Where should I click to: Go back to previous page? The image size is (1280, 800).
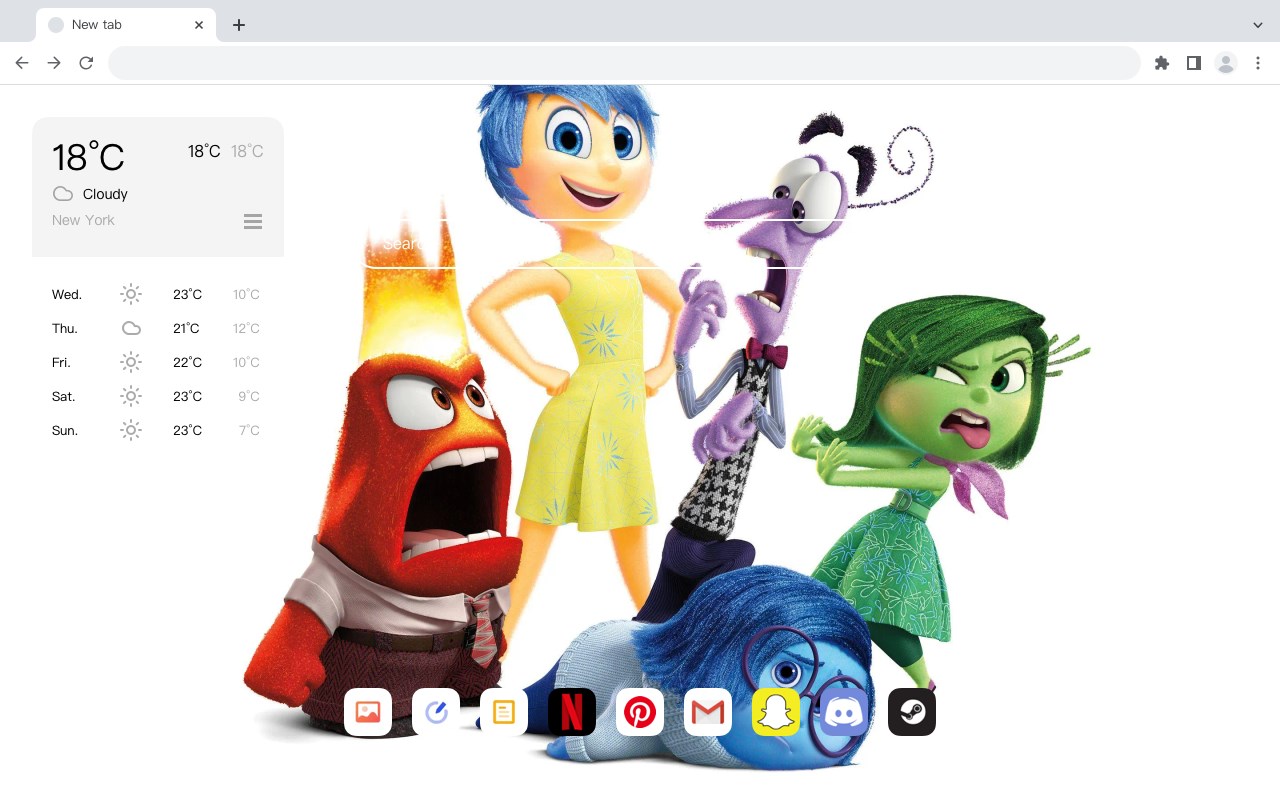click(x=22, y=63)
